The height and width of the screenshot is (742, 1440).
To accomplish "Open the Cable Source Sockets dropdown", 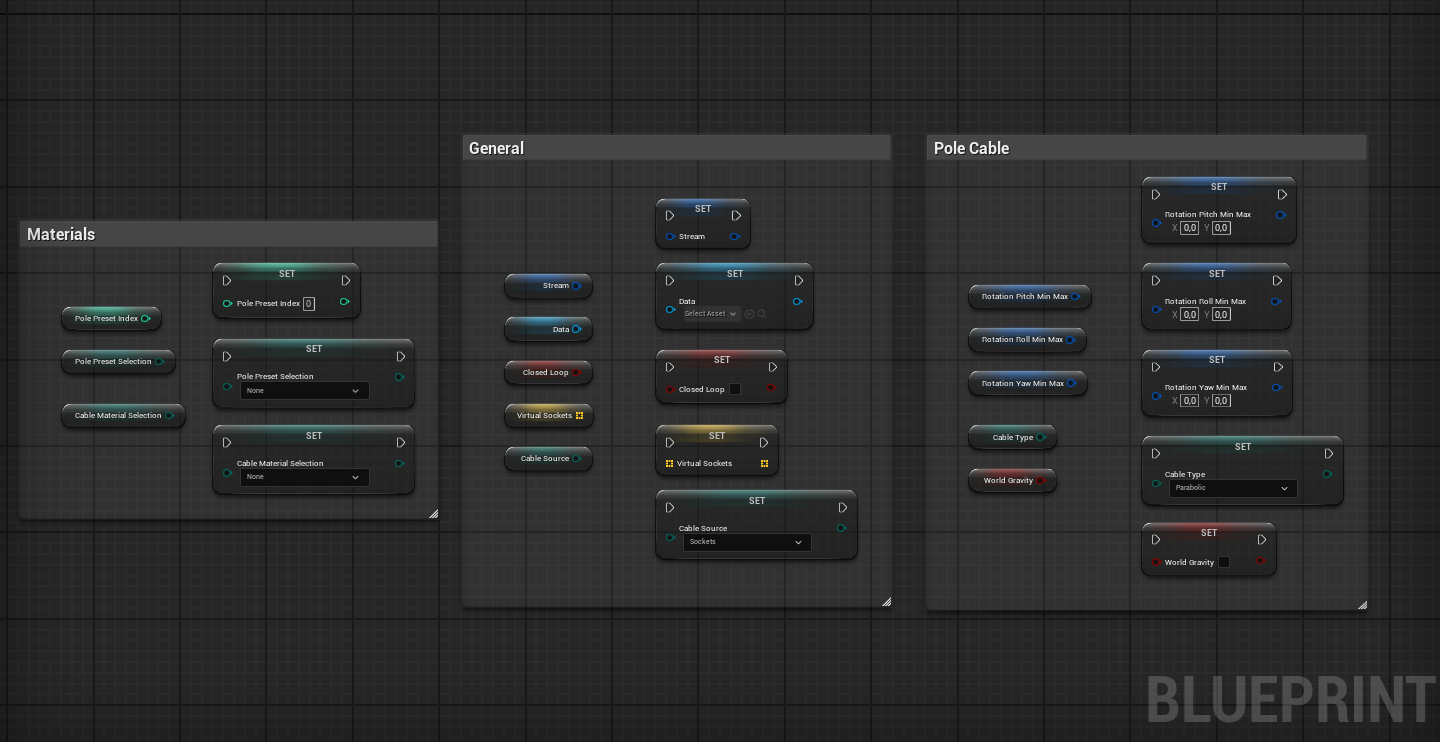I will coord(747,542).
